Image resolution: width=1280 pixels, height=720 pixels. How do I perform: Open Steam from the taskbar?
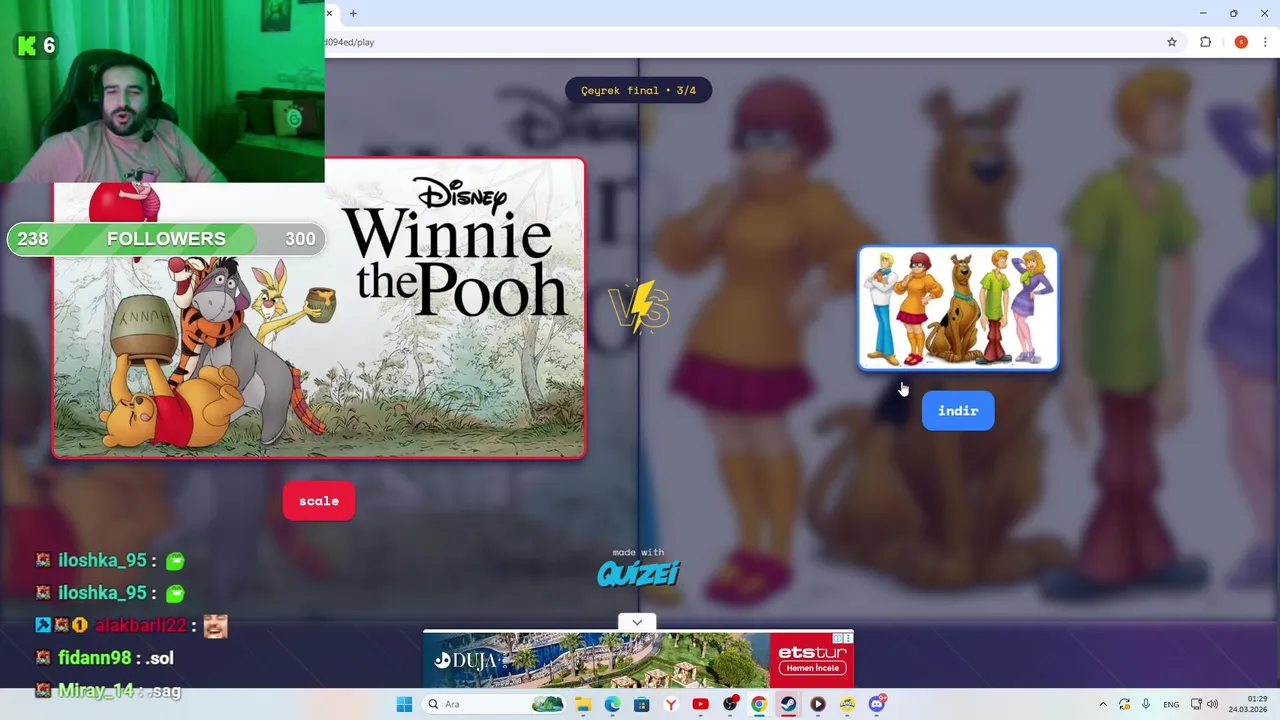[788, 704]
